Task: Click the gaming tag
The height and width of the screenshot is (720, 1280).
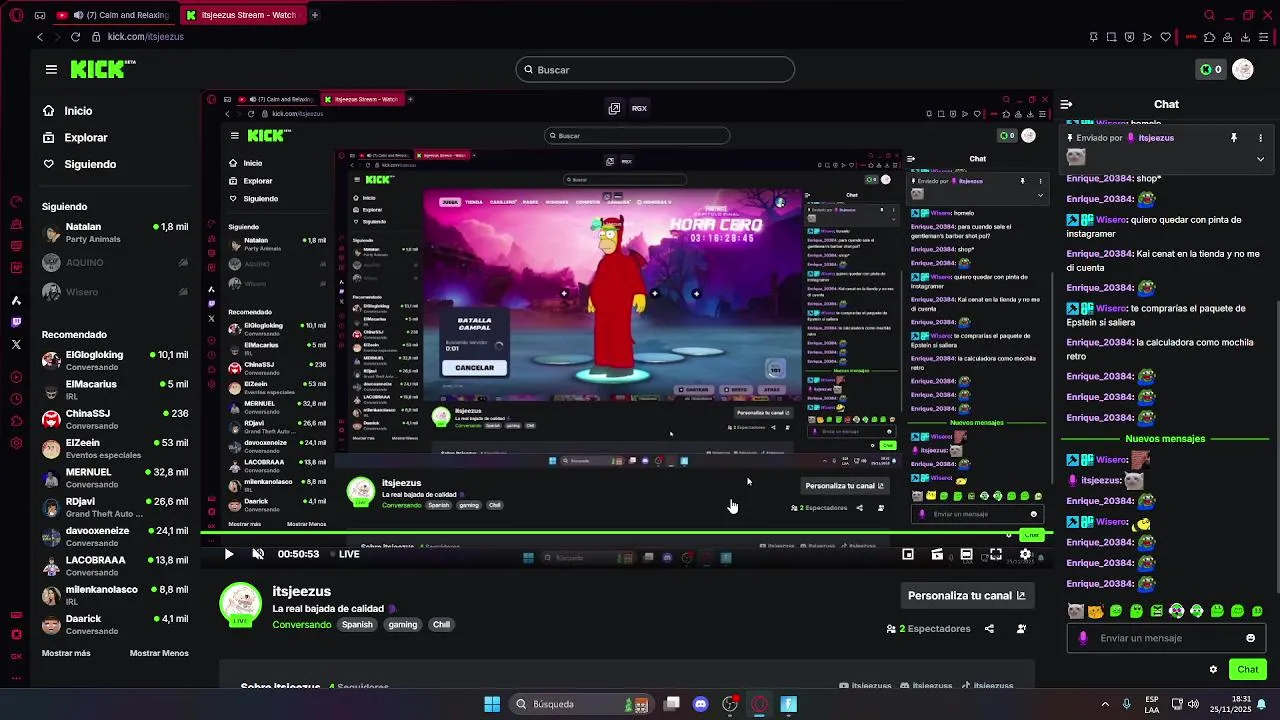Action: pyautogui.click(x=403, y=625)
